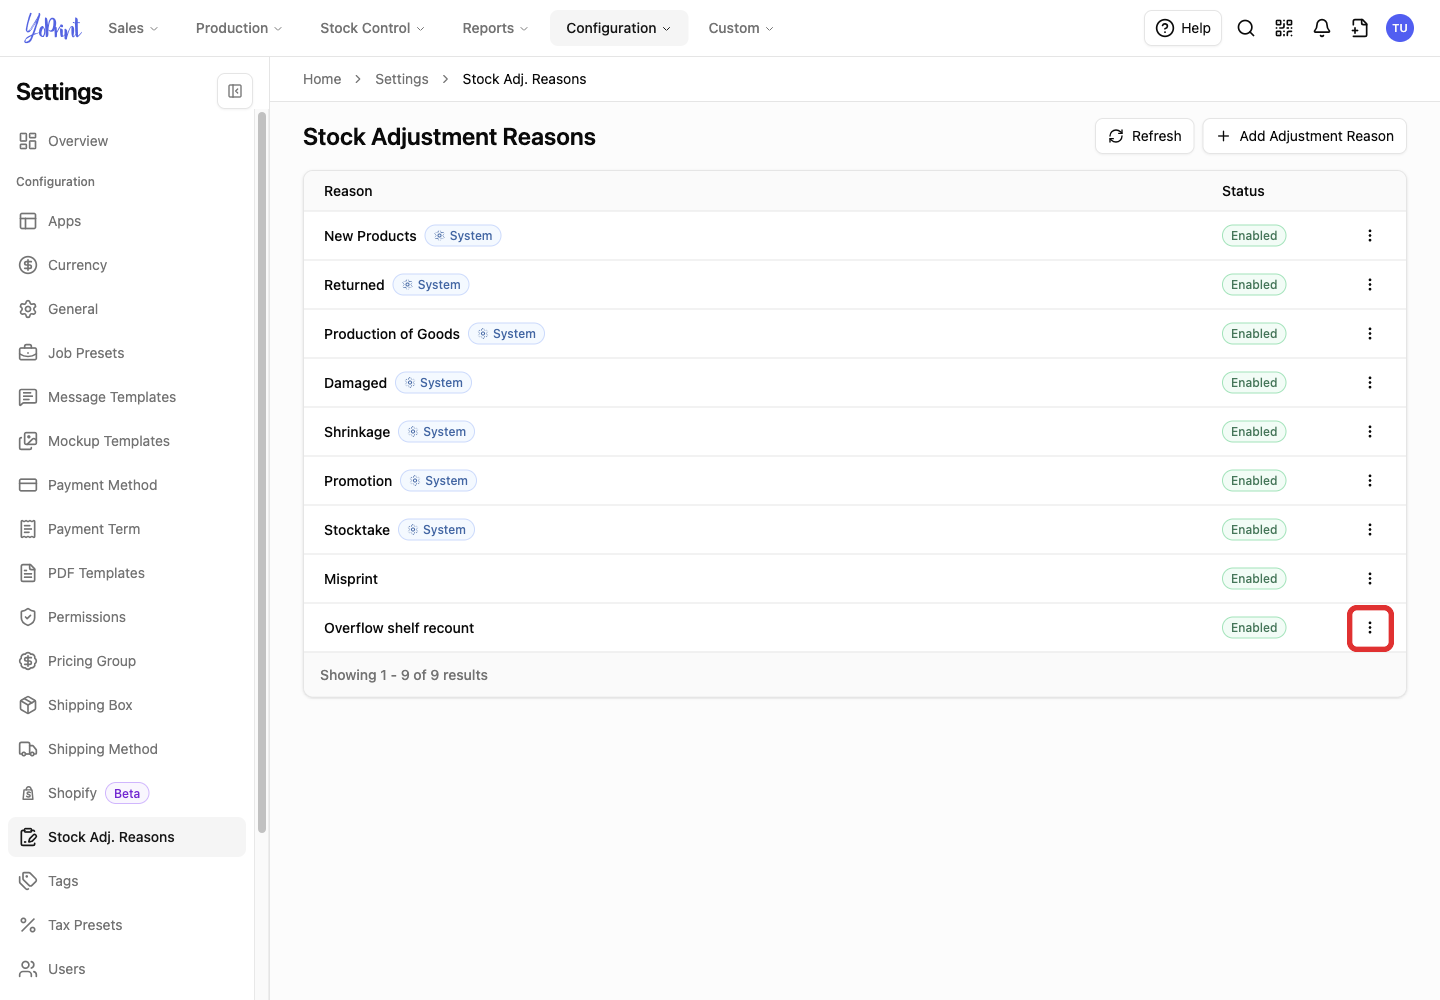Click the sidebar vertical scrollbar

click(262, 472)
